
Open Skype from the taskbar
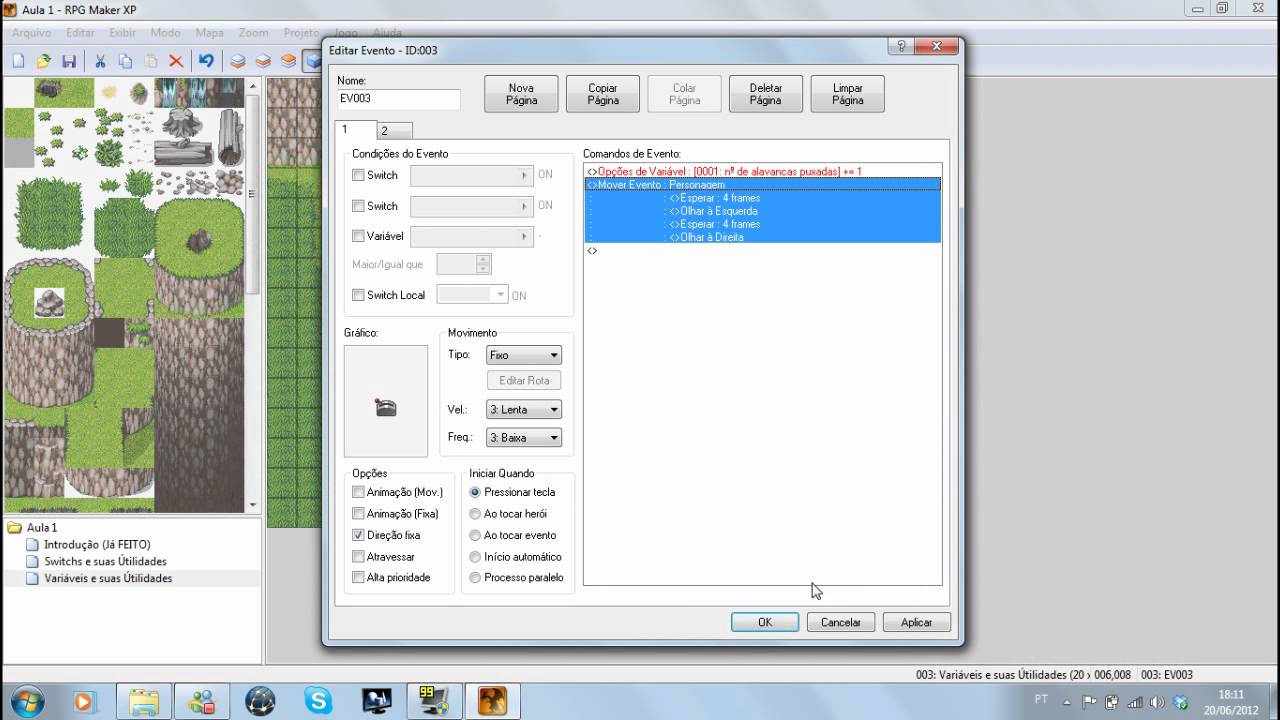point(318,700)
